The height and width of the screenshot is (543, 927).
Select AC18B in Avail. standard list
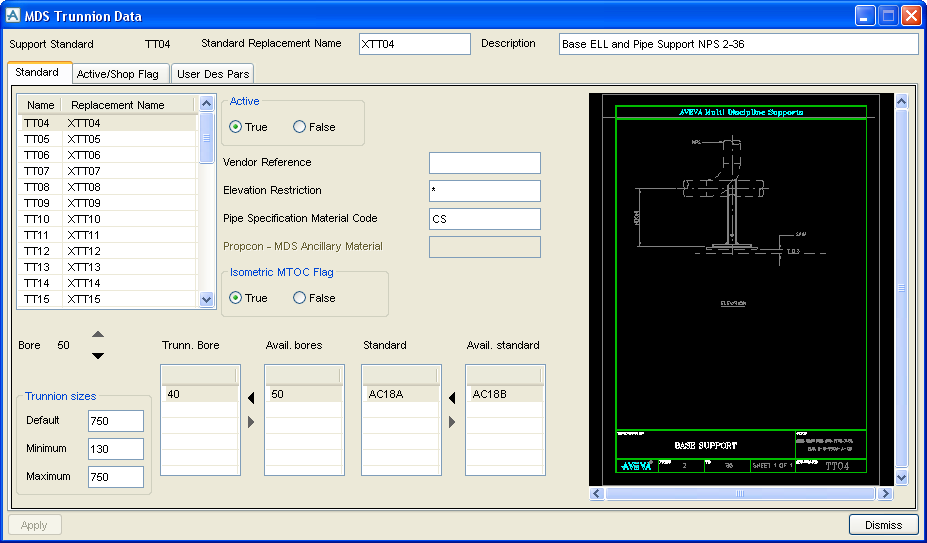pos(505,395)
